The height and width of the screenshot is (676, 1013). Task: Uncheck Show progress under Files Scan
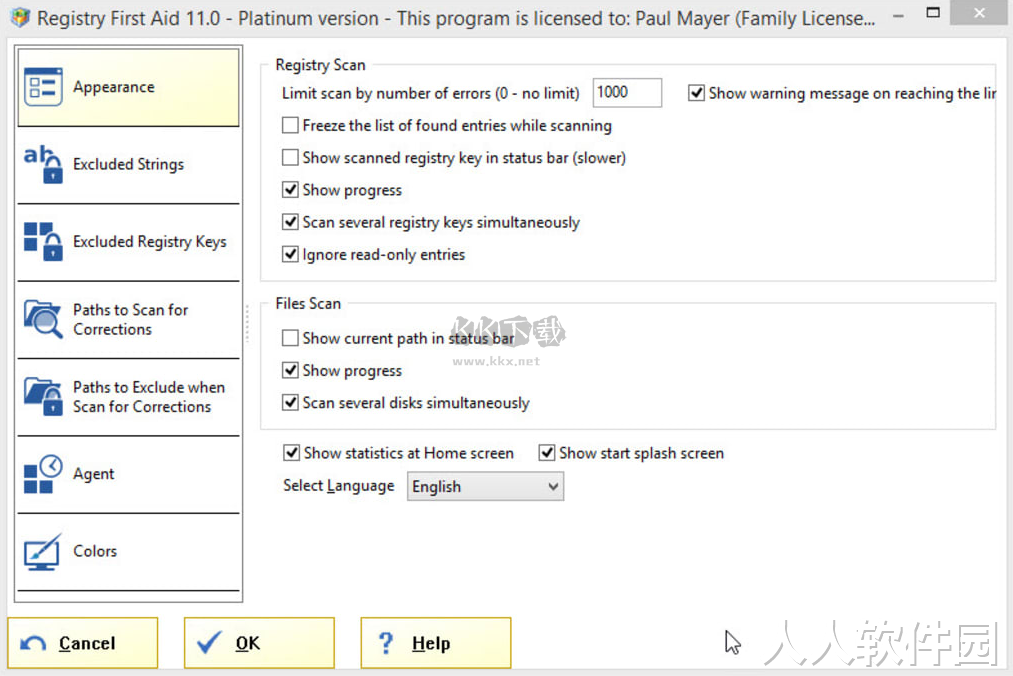tap(290, 370)
